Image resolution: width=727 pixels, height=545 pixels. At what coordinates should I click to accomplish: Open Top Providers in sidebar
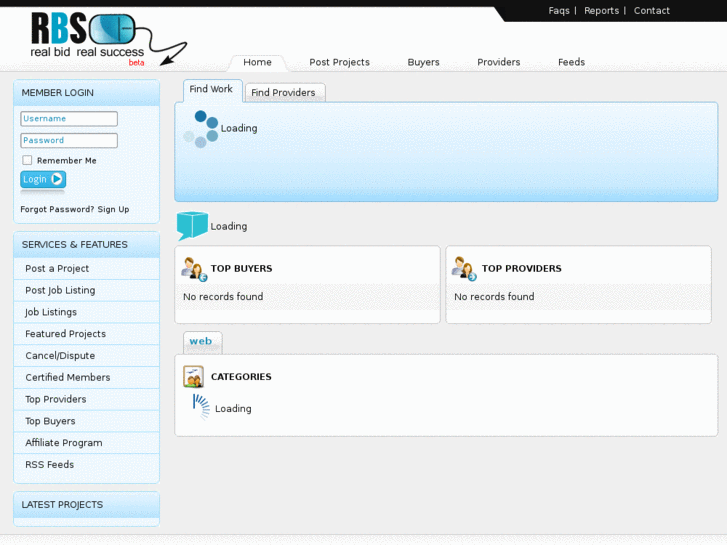86,399
